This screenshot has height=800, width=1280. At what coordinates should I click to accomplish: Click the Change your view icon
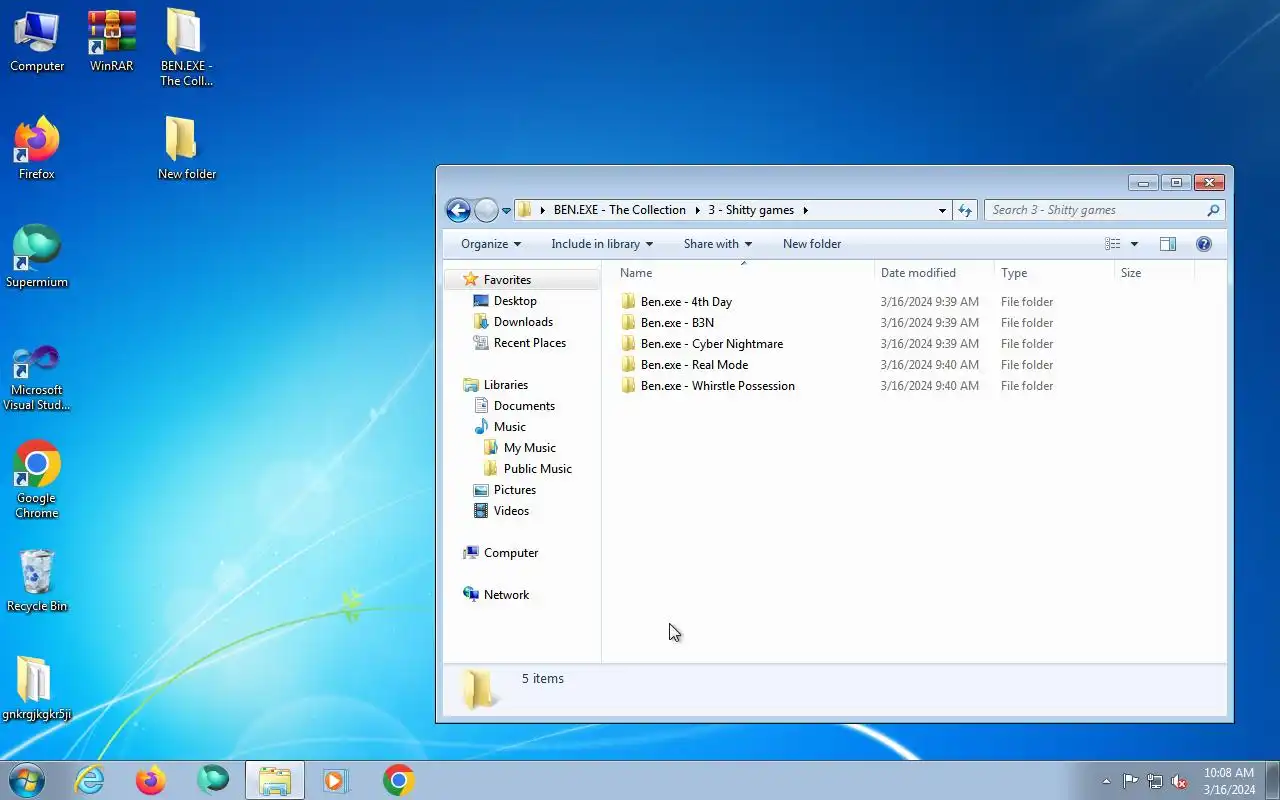[1113, 244]
